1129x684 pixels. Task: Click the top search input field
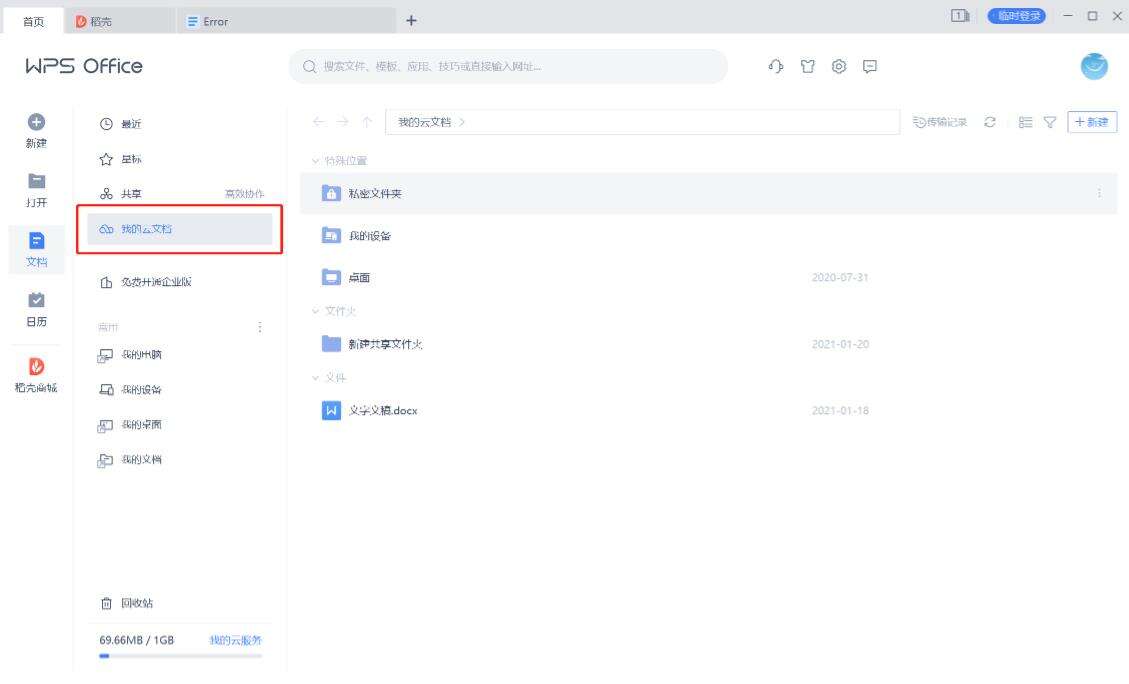coord(508,67)
